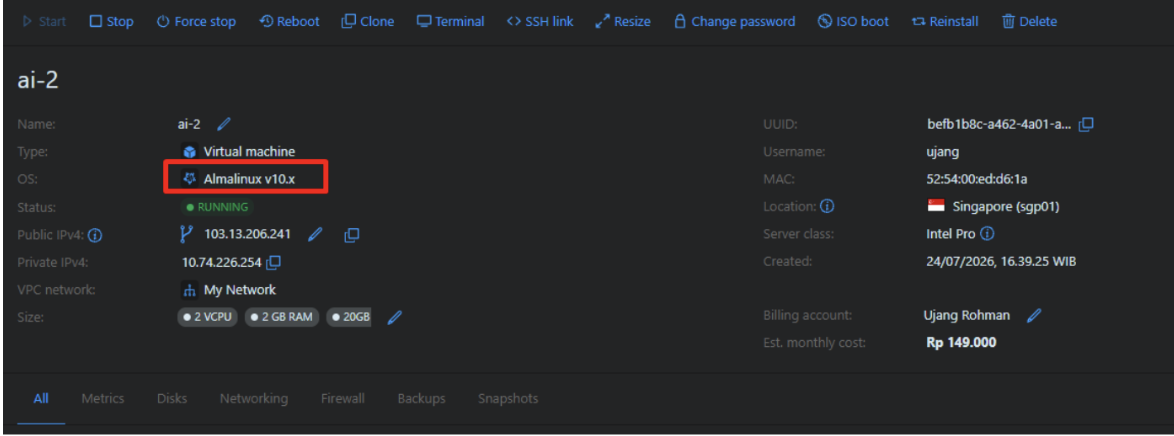
Task: Click the 2 VCPU size badge
Action: click(x=208, y=317)
